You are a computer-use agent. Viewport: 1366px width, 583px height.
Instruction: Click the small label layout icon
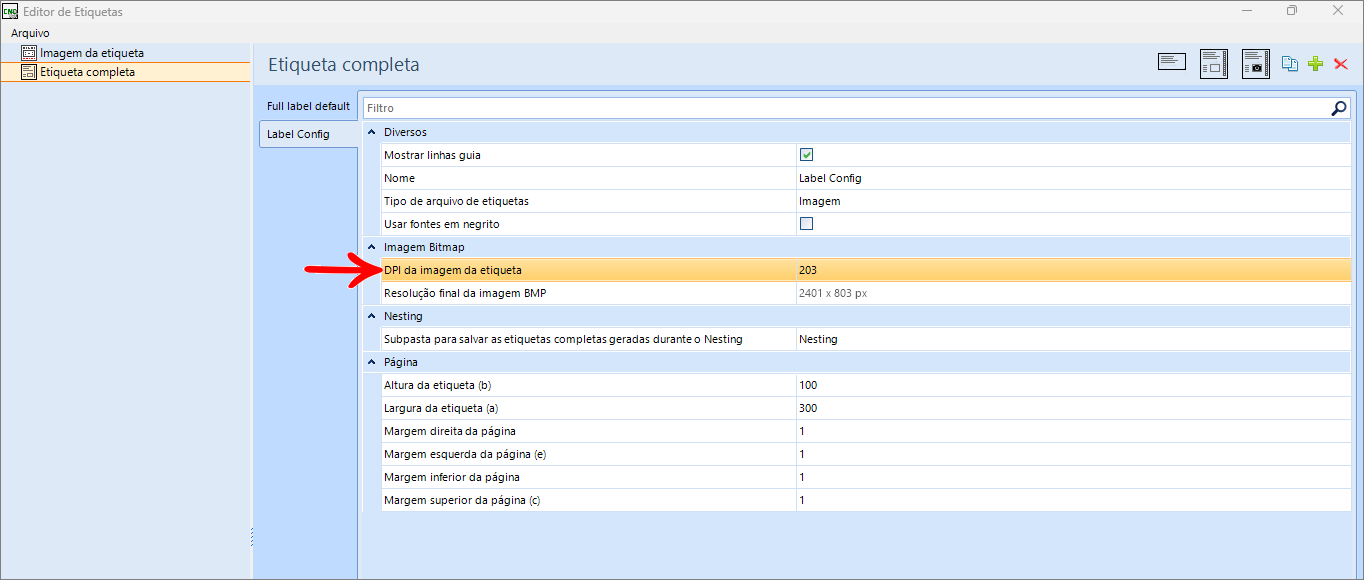pyautogui.click(x=1172, y=62)
